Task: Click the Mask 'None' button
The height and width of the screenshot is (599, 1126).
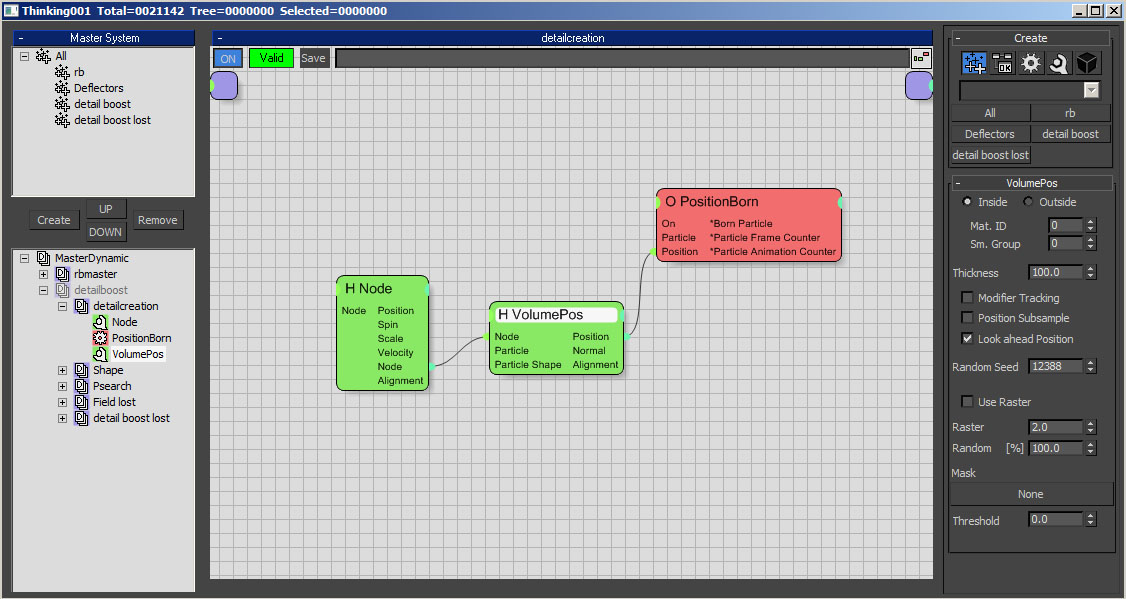Action: 1030,494
